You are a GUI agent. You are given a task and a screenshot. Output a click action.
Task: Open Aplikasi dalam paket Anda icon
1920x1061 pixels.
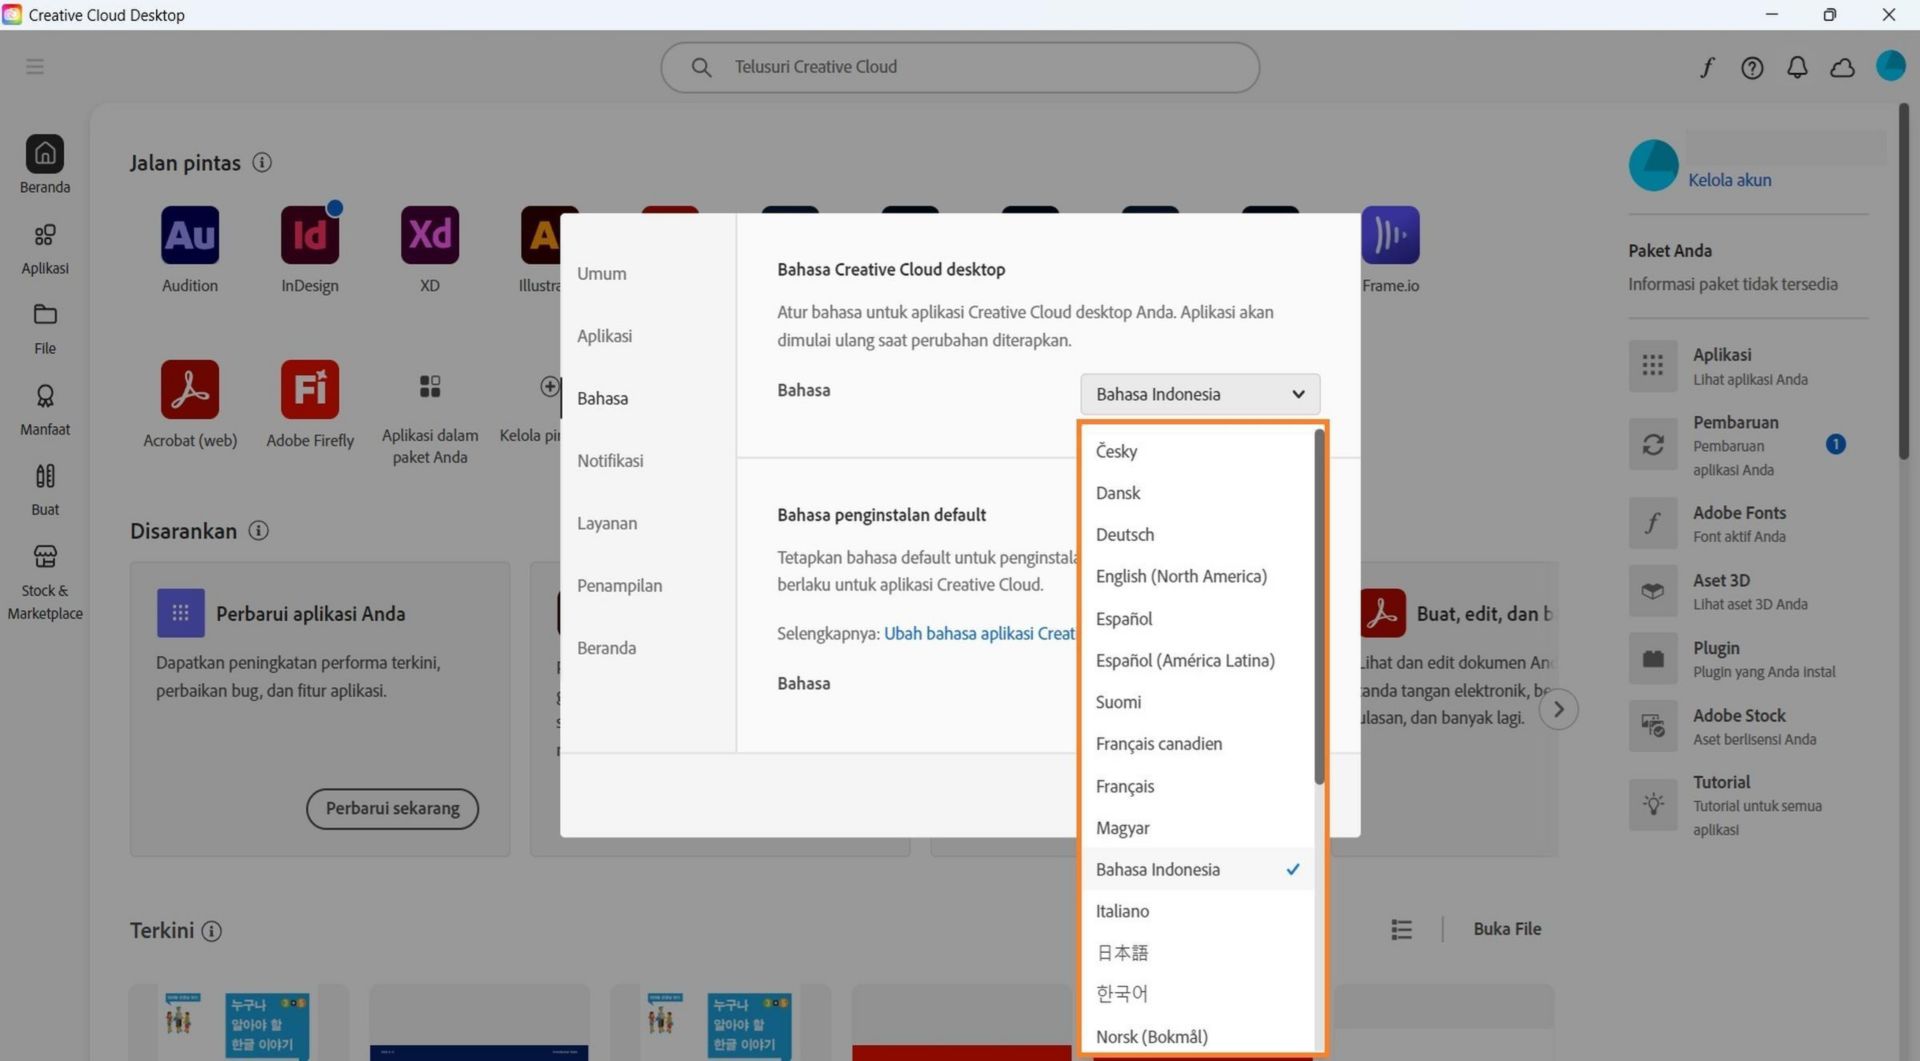[x=430, y=386]
